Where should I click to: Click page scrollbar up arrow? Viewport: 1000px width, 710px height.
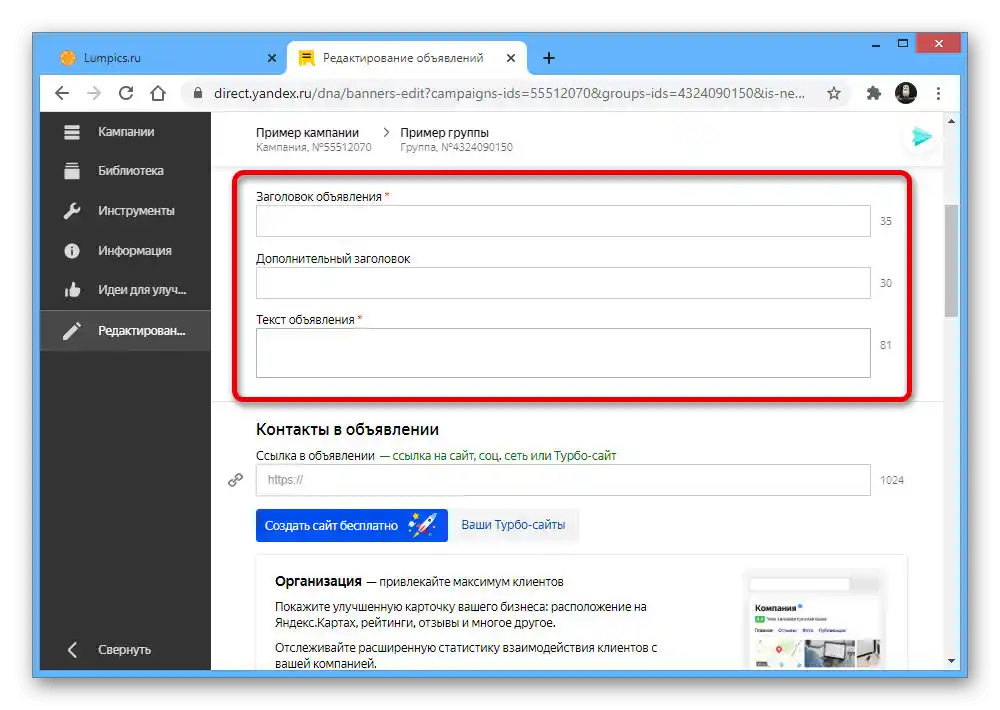pos(952,121)
